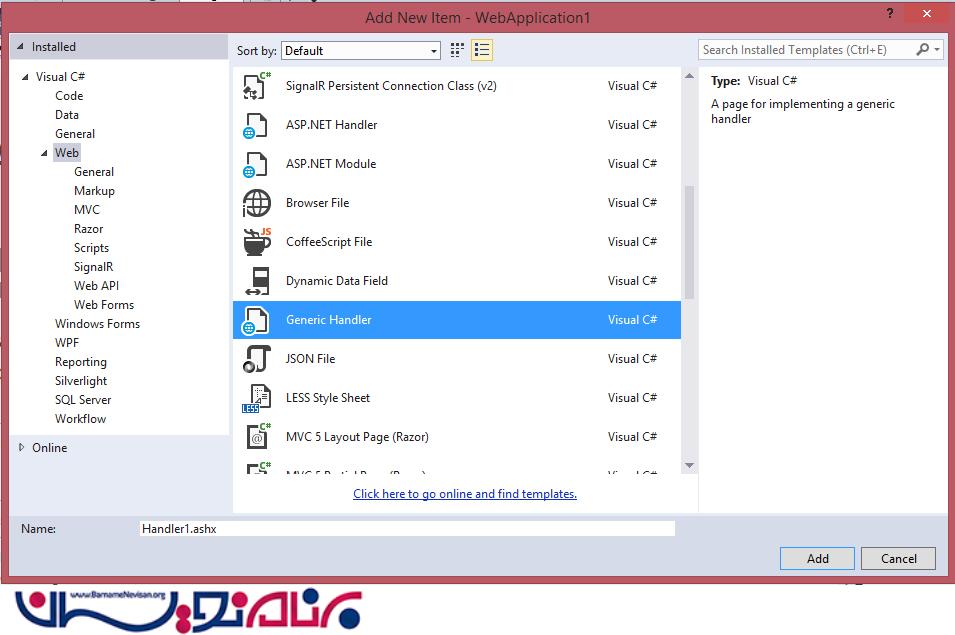955x635 pixels.
Task: Click the Add button
Action: click(x=817, y=558)
